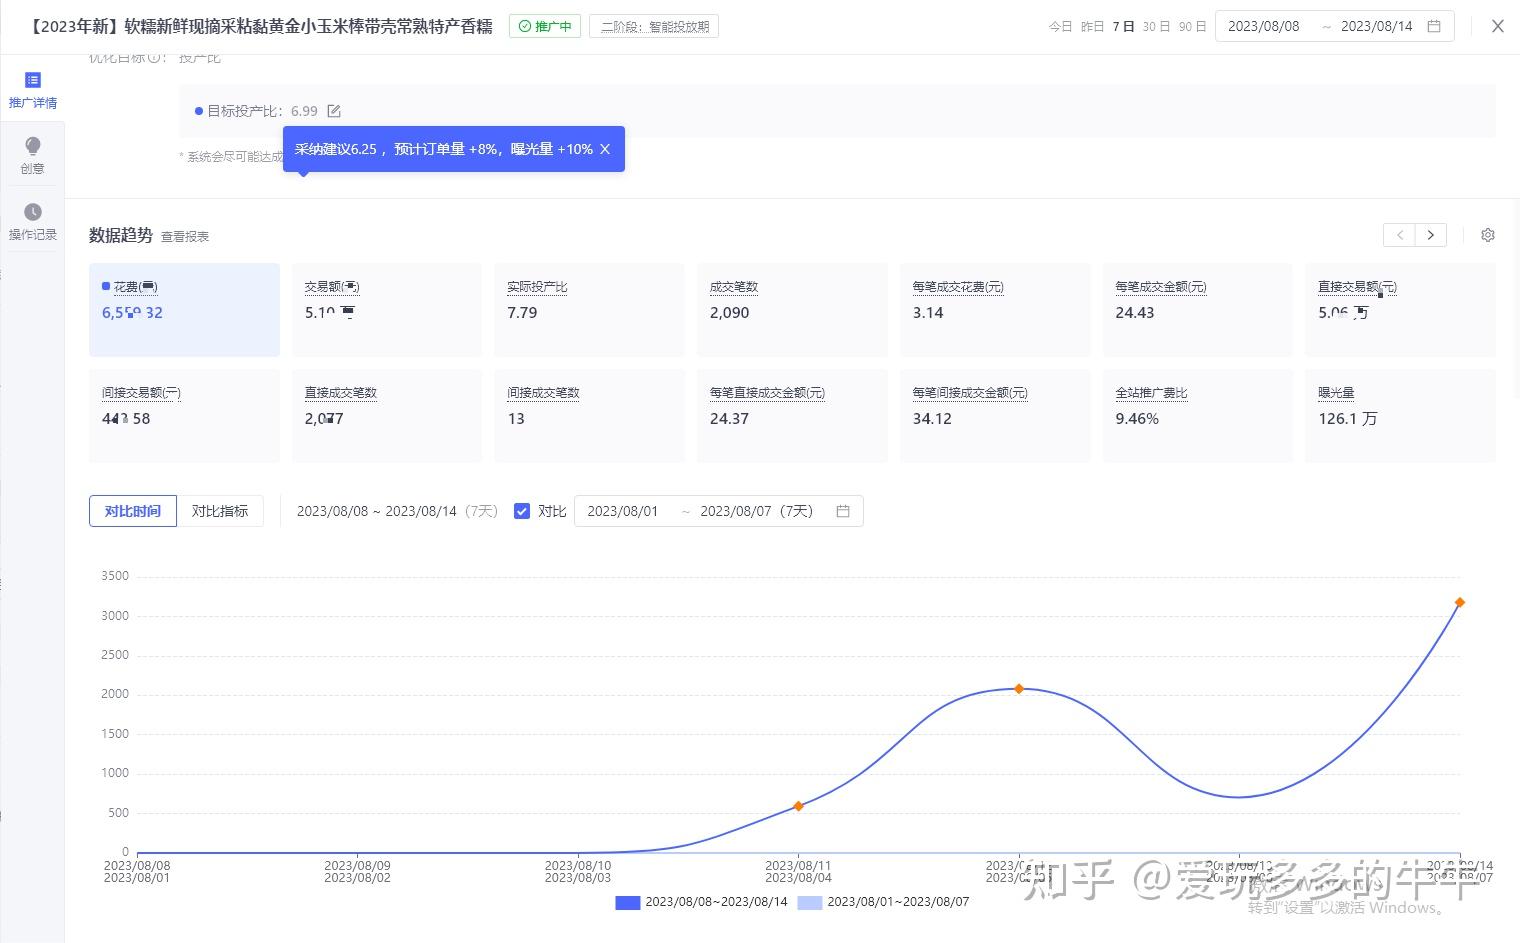Select the 交易额 metric card
The height and width of the screenshot is (943, 1520).
tap(387, 310)
